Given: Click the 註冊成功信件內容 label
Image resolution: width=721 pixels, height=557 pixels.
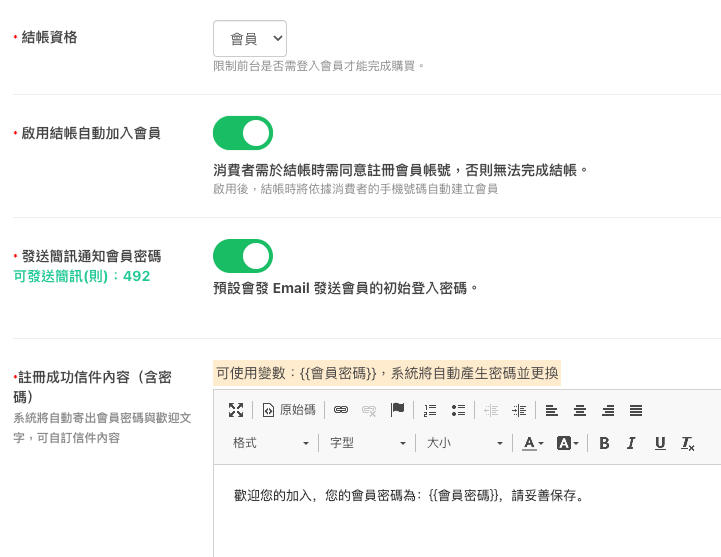Looking at the screenshot, I should (92, 386).
